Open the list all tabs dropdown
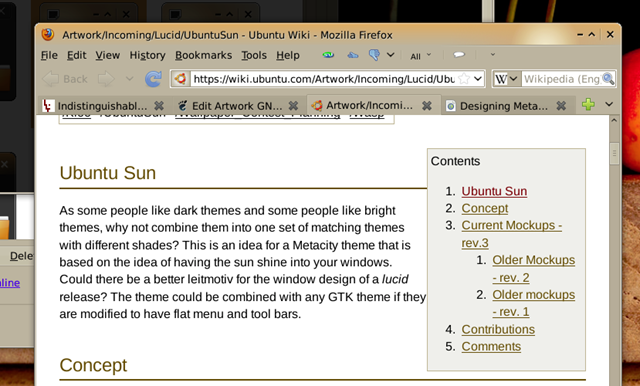Viewport: 640px width, 386px height. (x=609, y=104)
